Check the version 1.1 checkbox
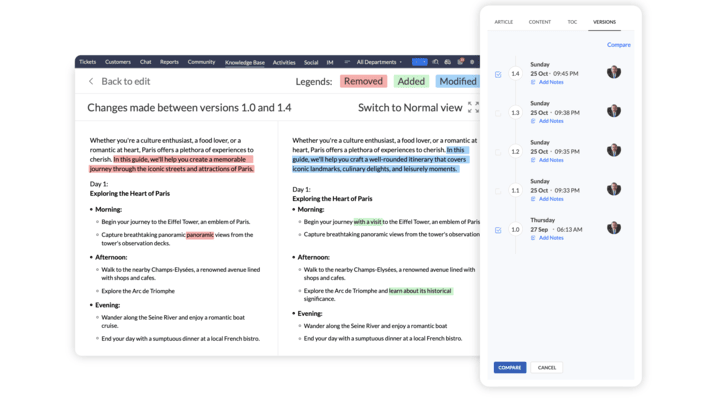Screen dimensions: 717x400 pyautogui.click(x=498, y=191)
